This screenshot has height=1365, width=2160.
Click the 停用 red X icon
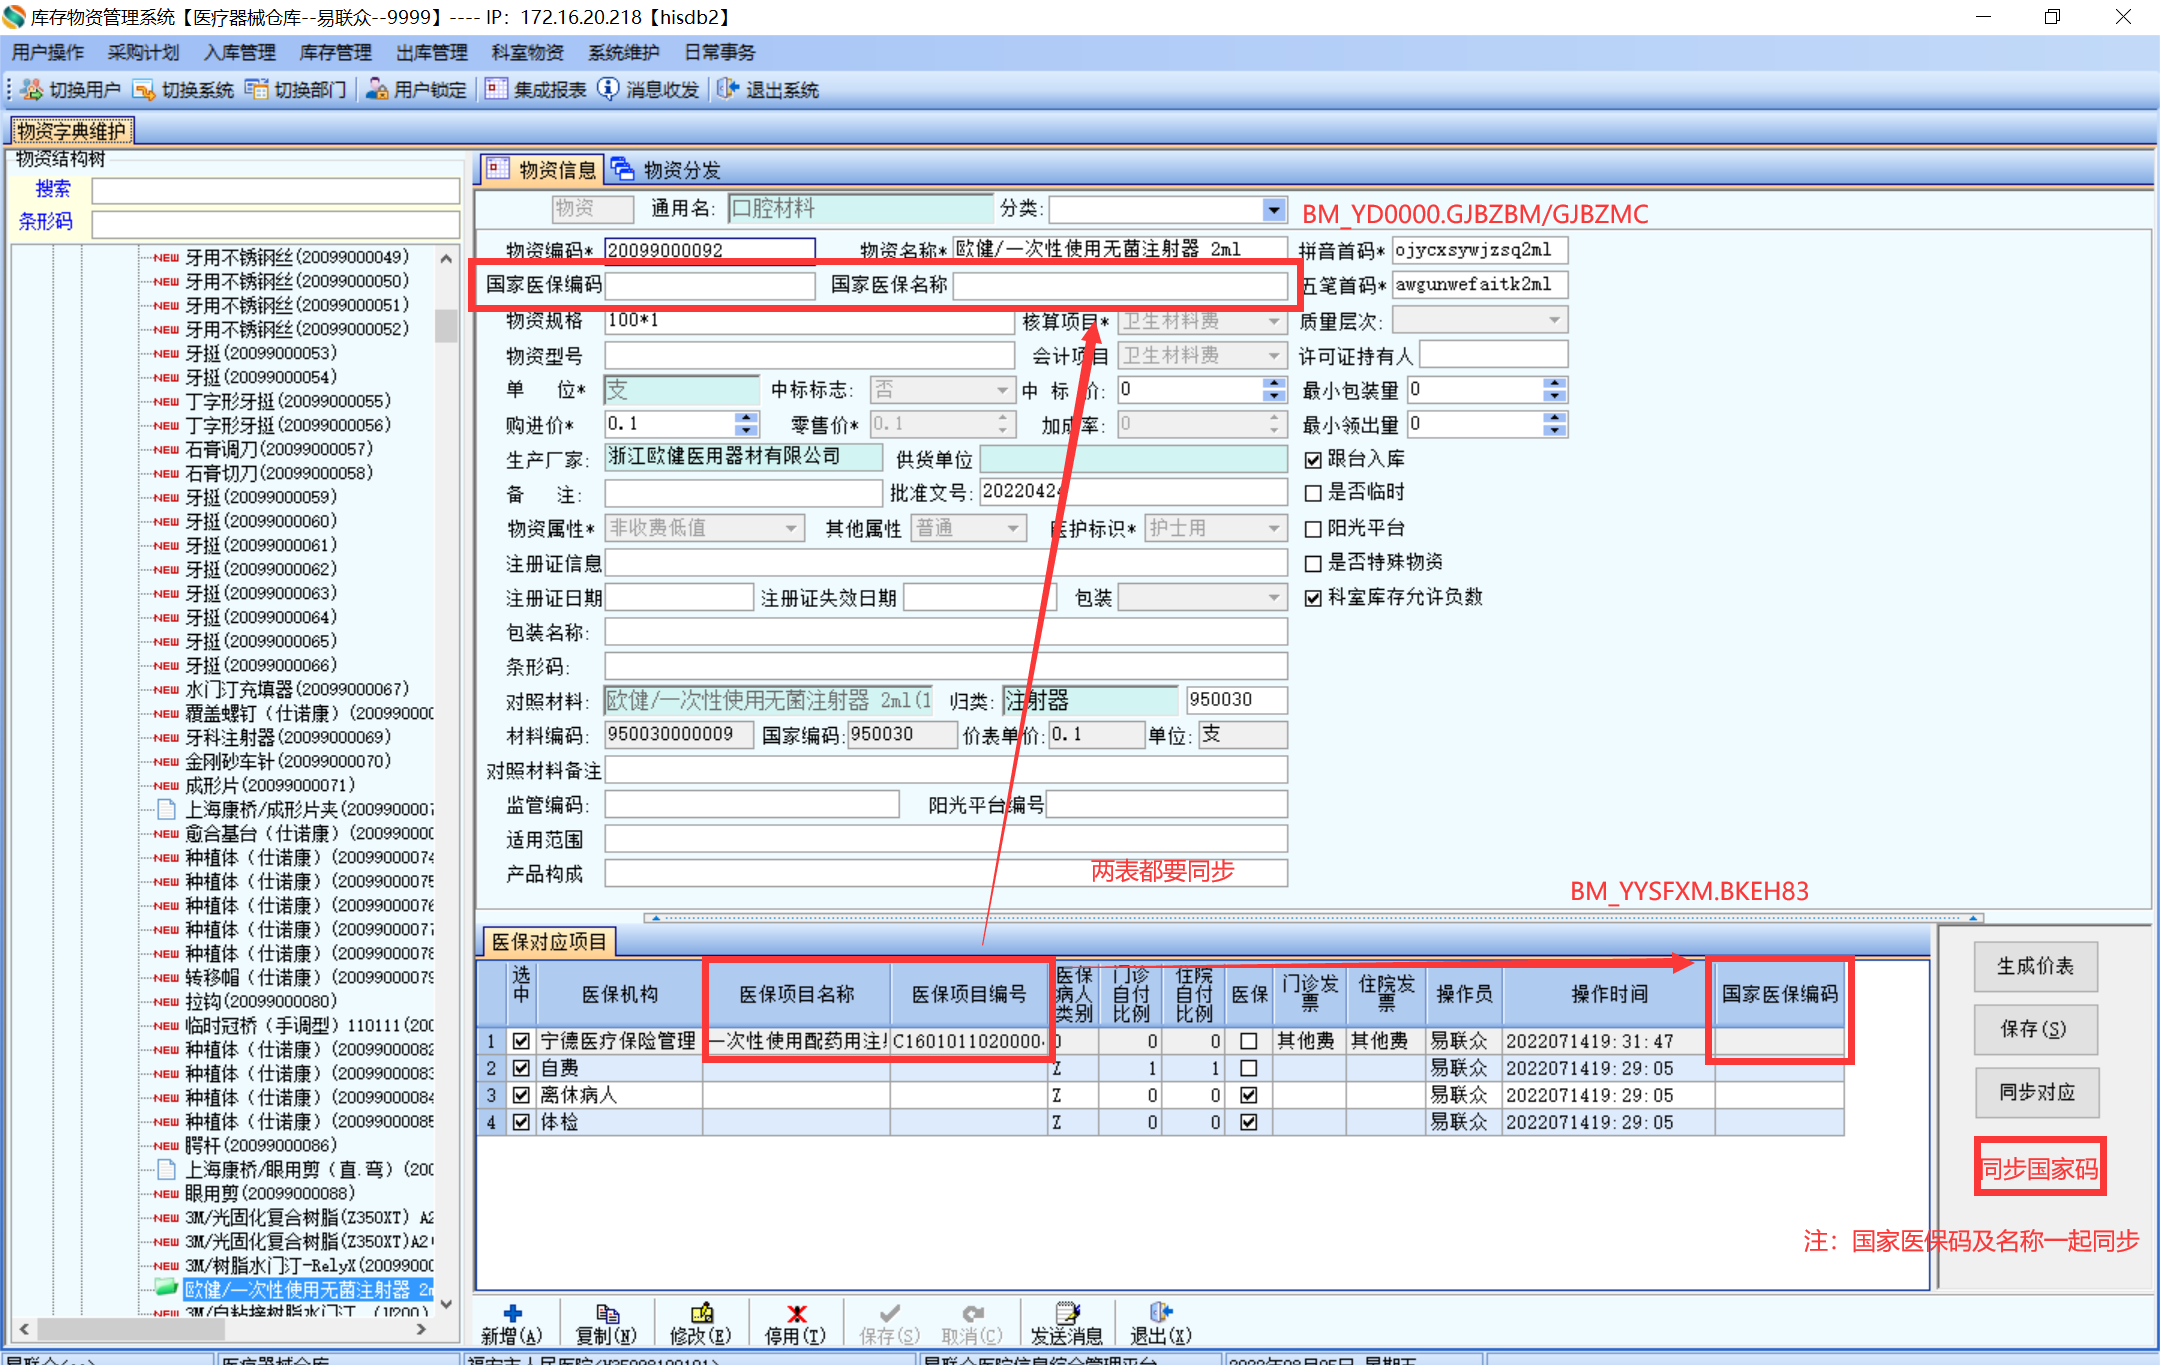796,1314
